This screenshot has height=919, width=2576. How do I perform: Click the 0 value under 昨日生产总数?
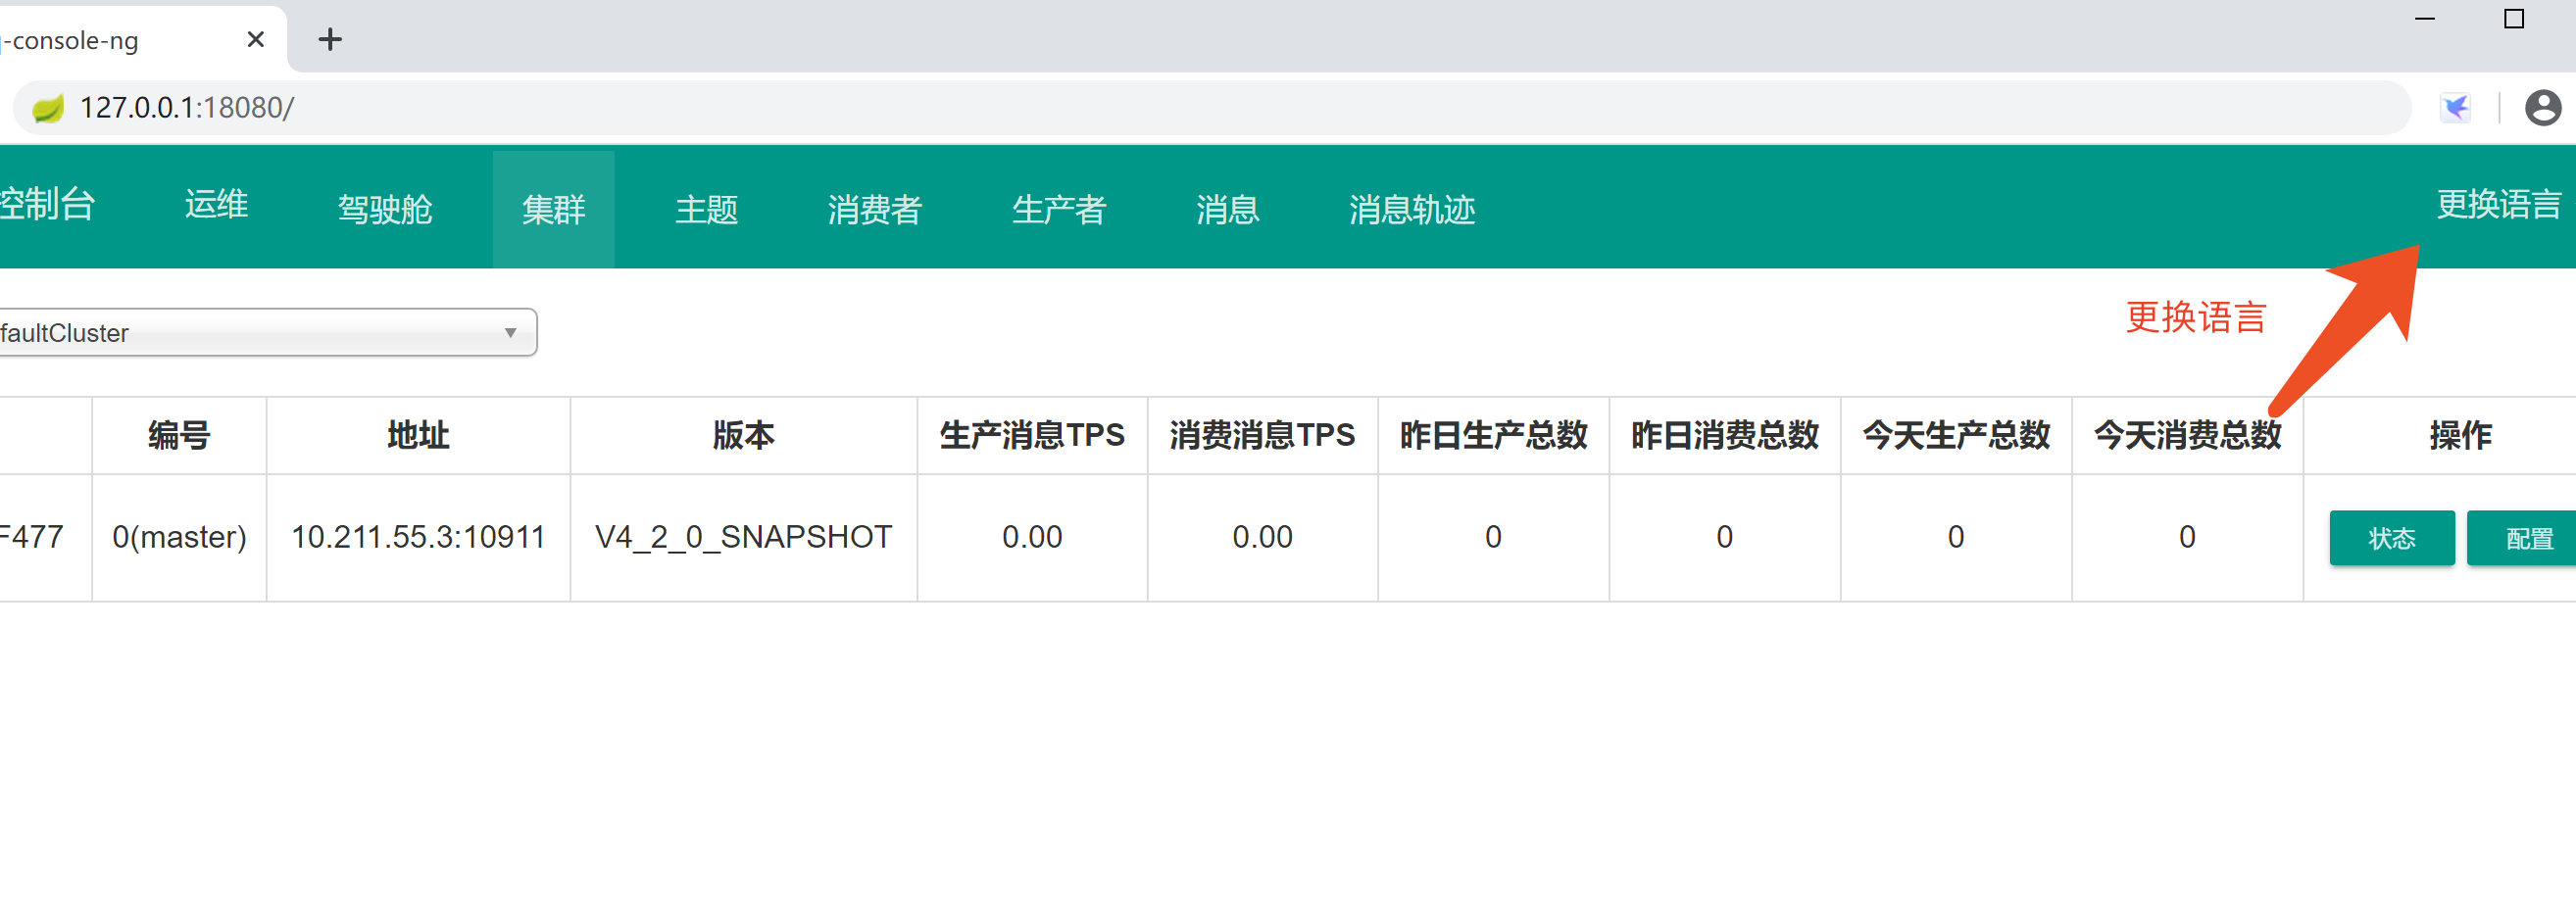tap(1493, 537)
